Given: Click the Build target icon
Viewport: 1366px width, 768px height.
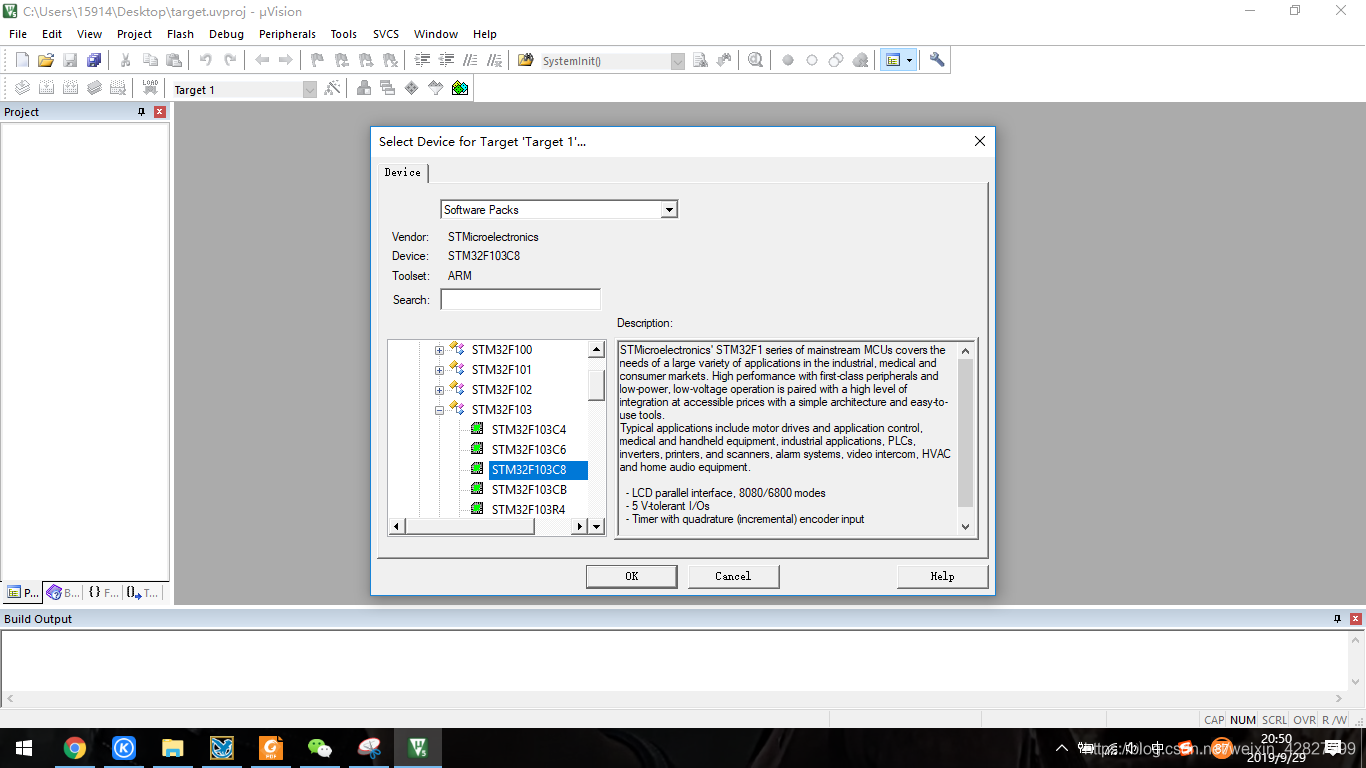Looking at the screenshot, I should [x=46, y=88].
